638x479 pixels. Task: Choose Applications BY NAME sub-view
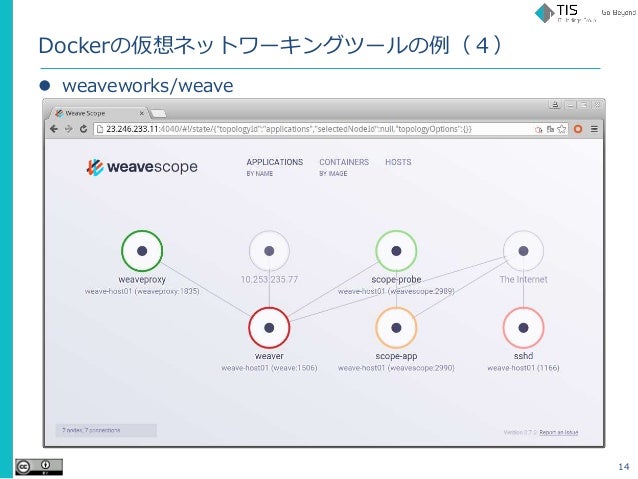pyautogui.click(x=260, y=174)
